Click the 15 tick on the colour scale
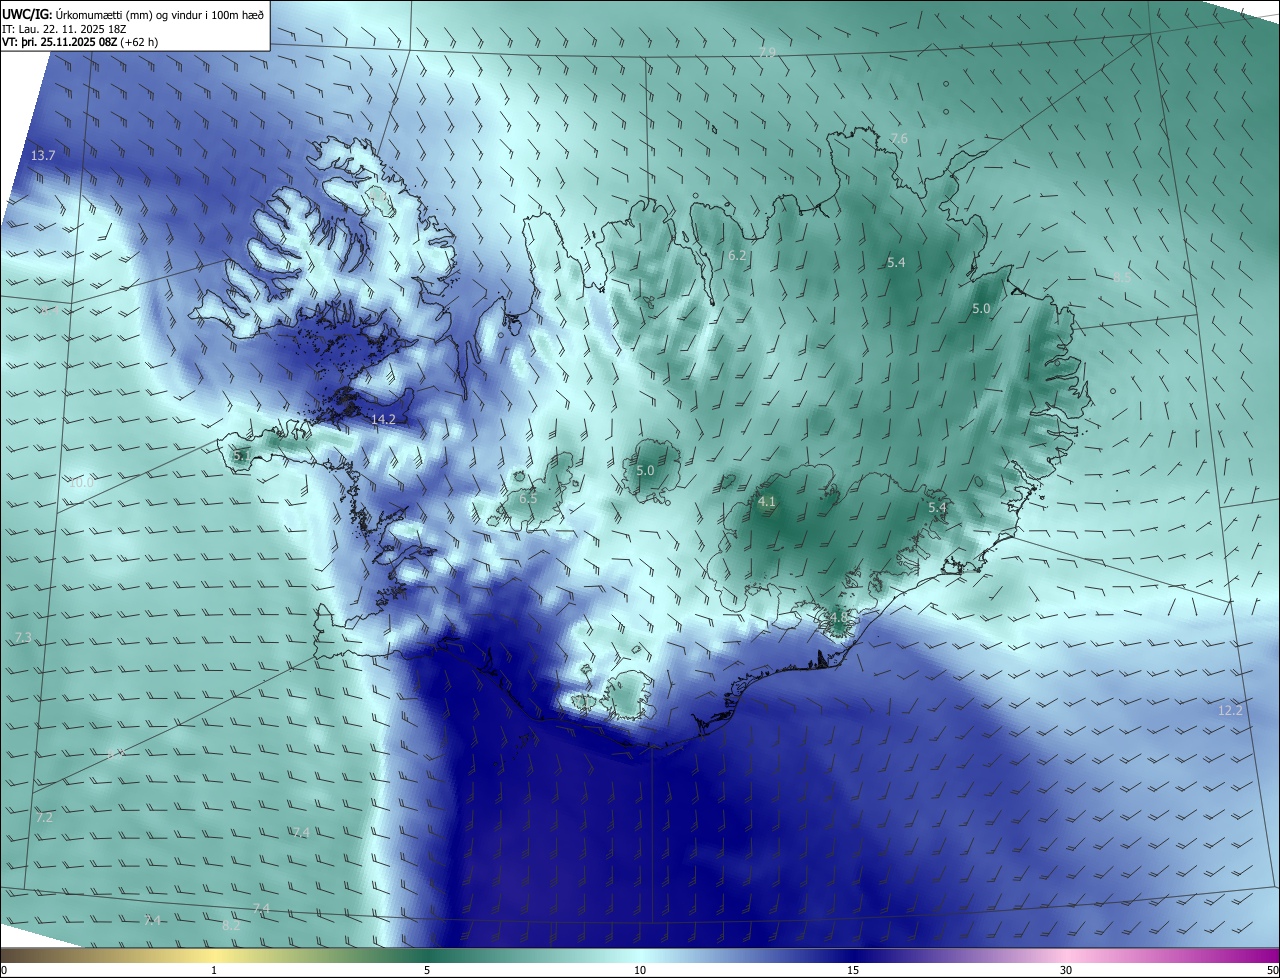 (x=853, y=971)
